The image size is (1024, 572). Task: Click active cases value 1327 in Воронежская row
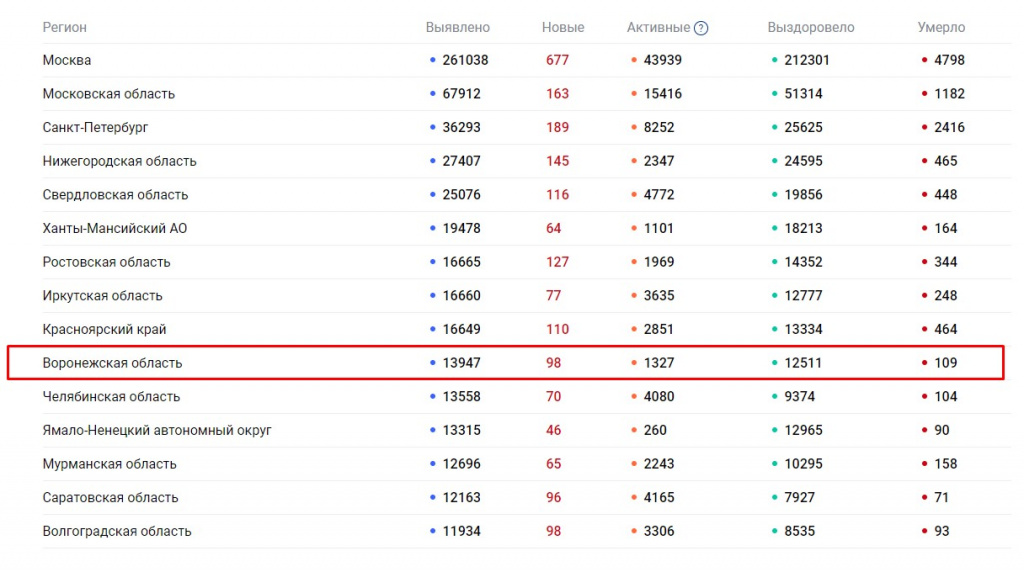pos(659,363)
